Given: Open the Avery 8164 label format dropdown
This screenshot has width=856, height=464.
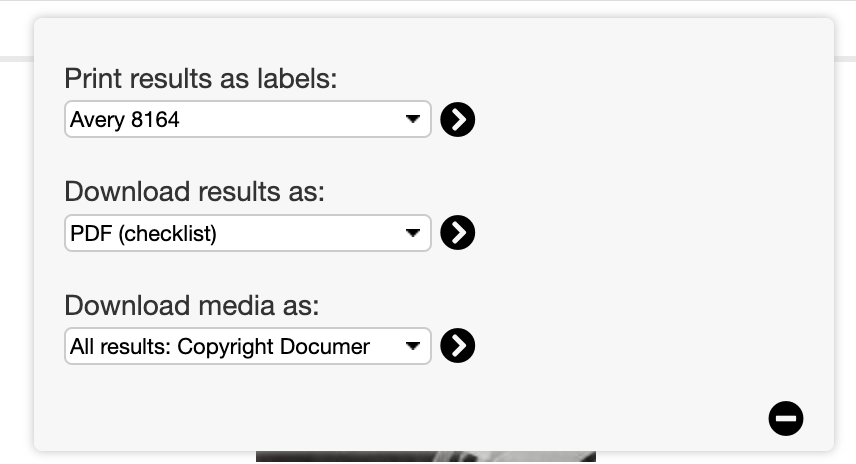Looking at the screenshot, I should tap(248, 120).
